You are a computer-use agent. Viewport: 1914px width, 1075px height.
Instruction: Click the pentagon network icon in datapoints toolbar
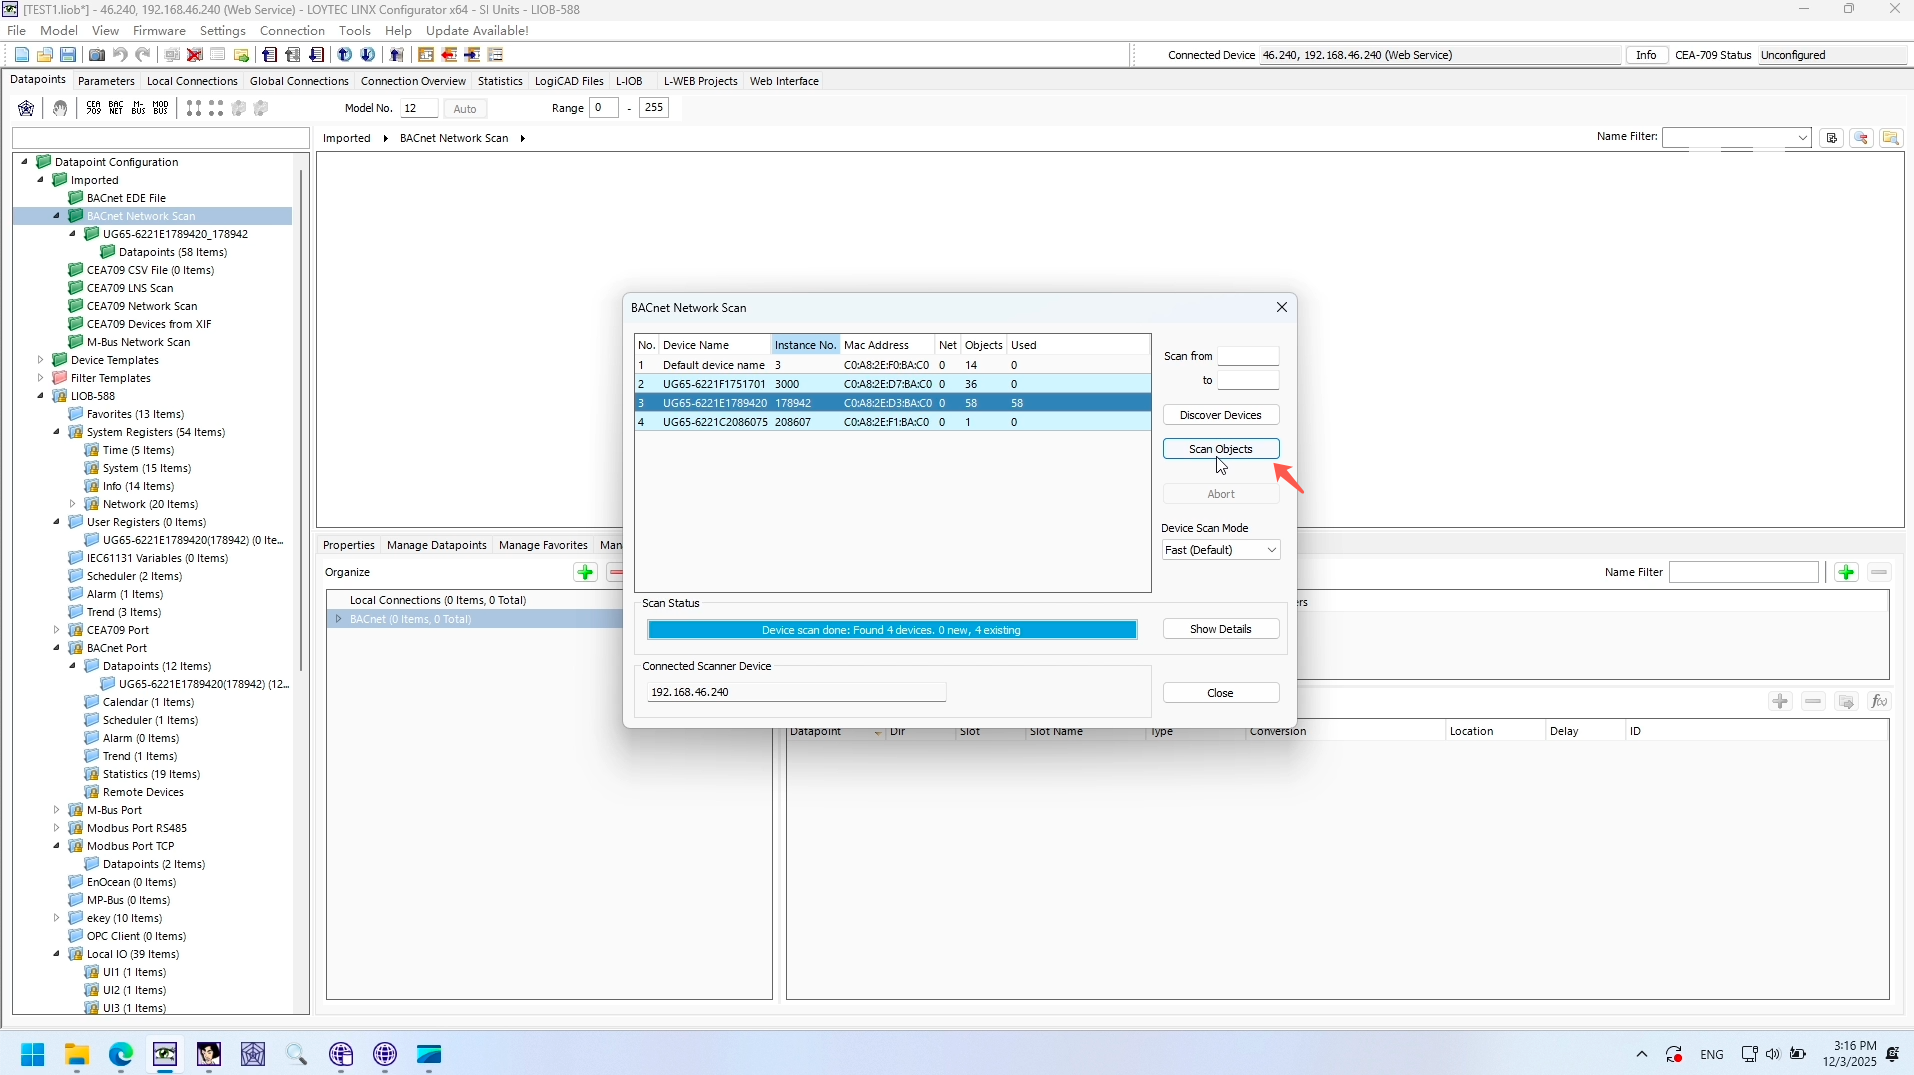pos(26,108)
